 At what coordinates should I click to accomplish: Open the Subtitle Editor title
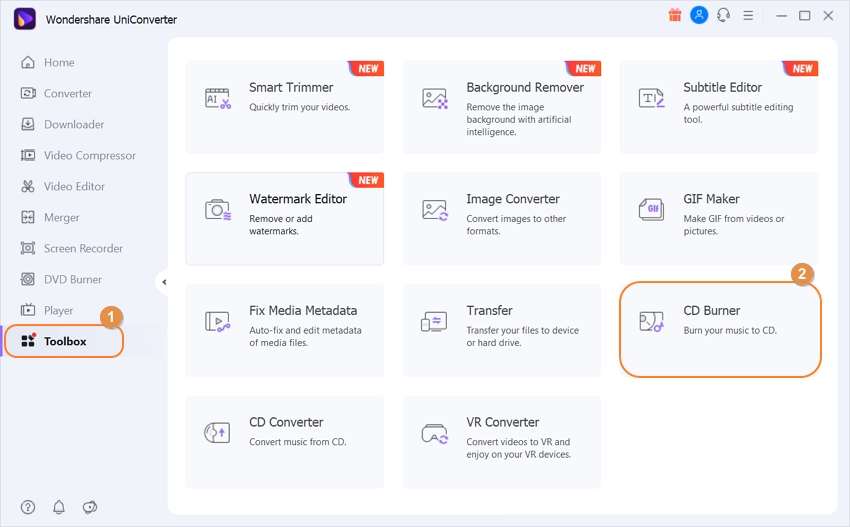point(722,87)
